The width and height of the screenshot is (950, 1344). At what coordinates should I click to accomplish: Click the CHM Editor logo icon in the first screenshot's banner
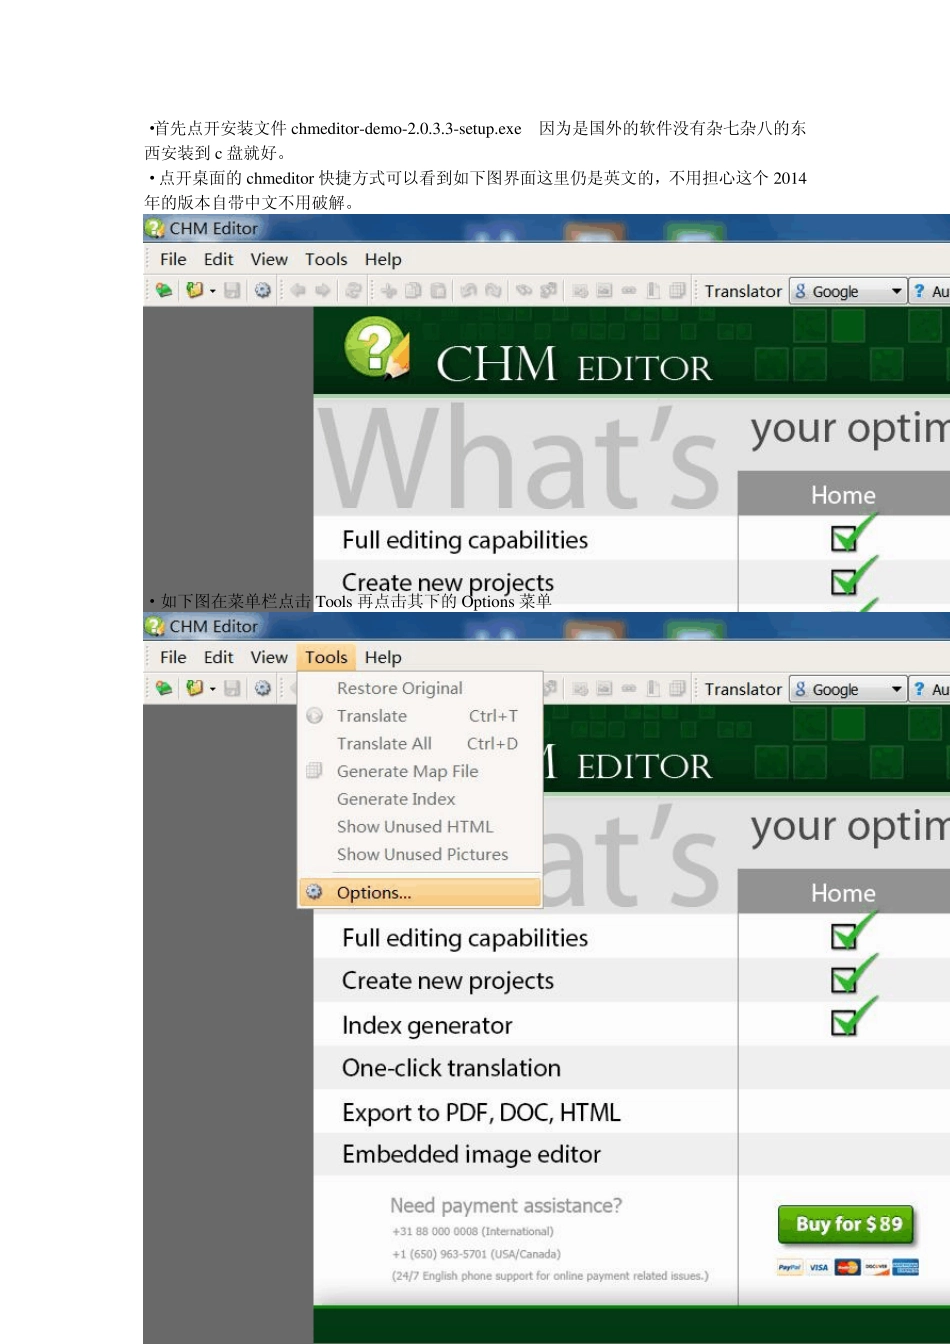coord(377,348)
